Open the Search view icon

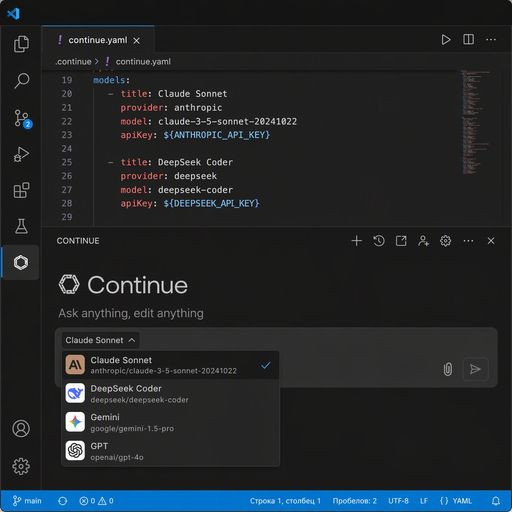point(21,80)
